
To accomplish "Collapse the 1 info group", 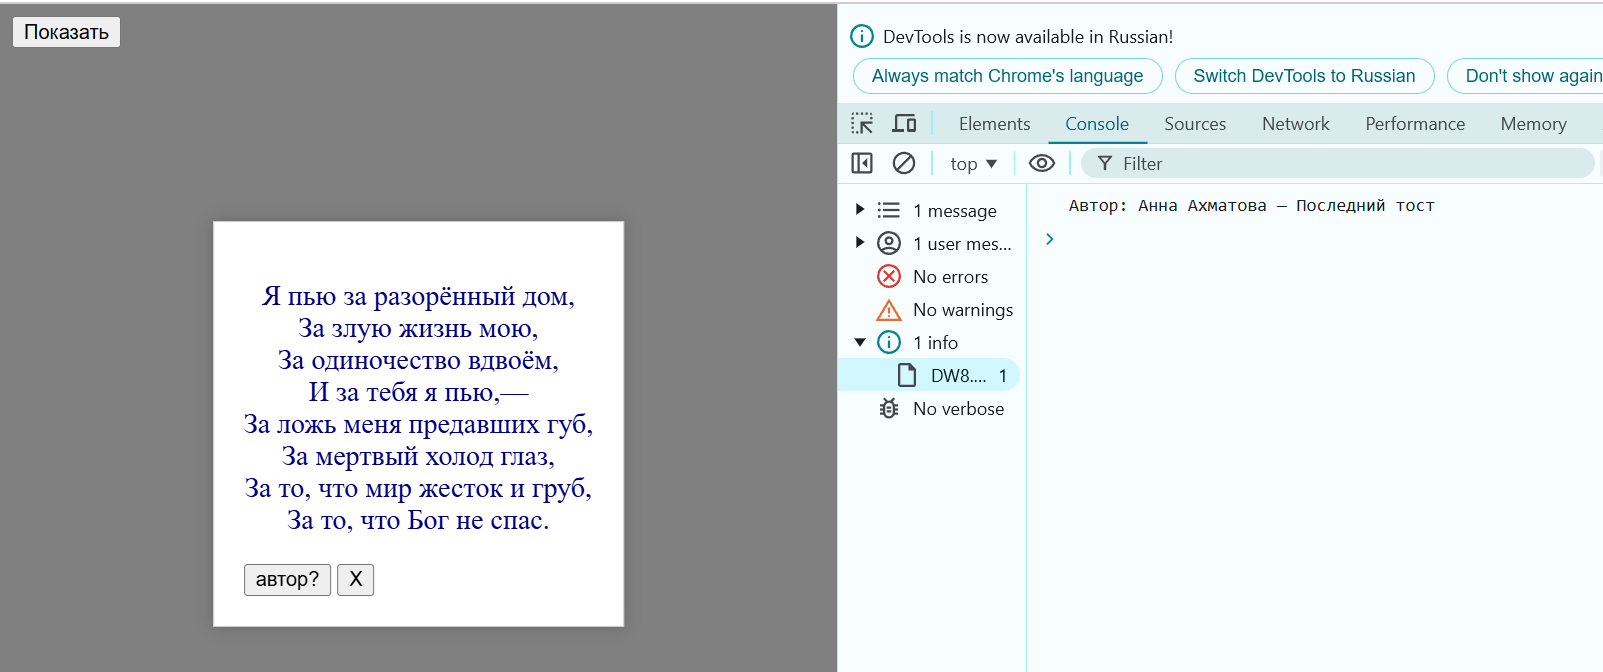I will (860, 343).
